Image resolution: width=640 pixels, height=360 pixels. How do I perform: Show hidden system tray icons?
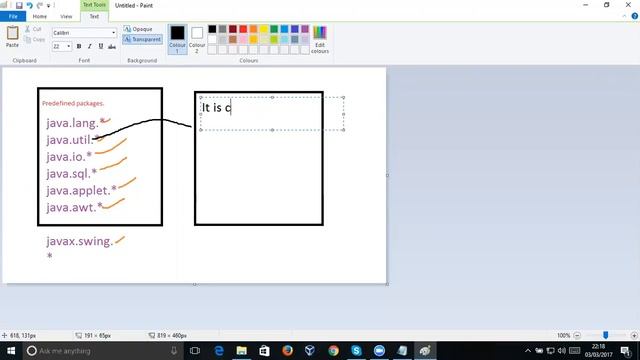528,351
